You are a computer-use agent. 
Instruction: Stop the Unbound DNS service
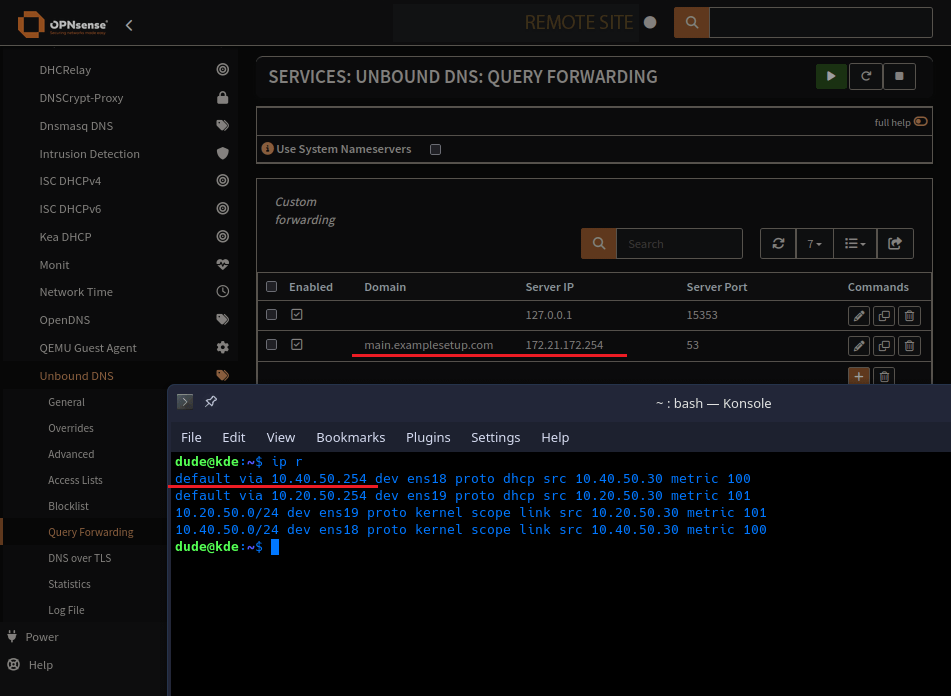pyautogui.click(x=899, y=76)
